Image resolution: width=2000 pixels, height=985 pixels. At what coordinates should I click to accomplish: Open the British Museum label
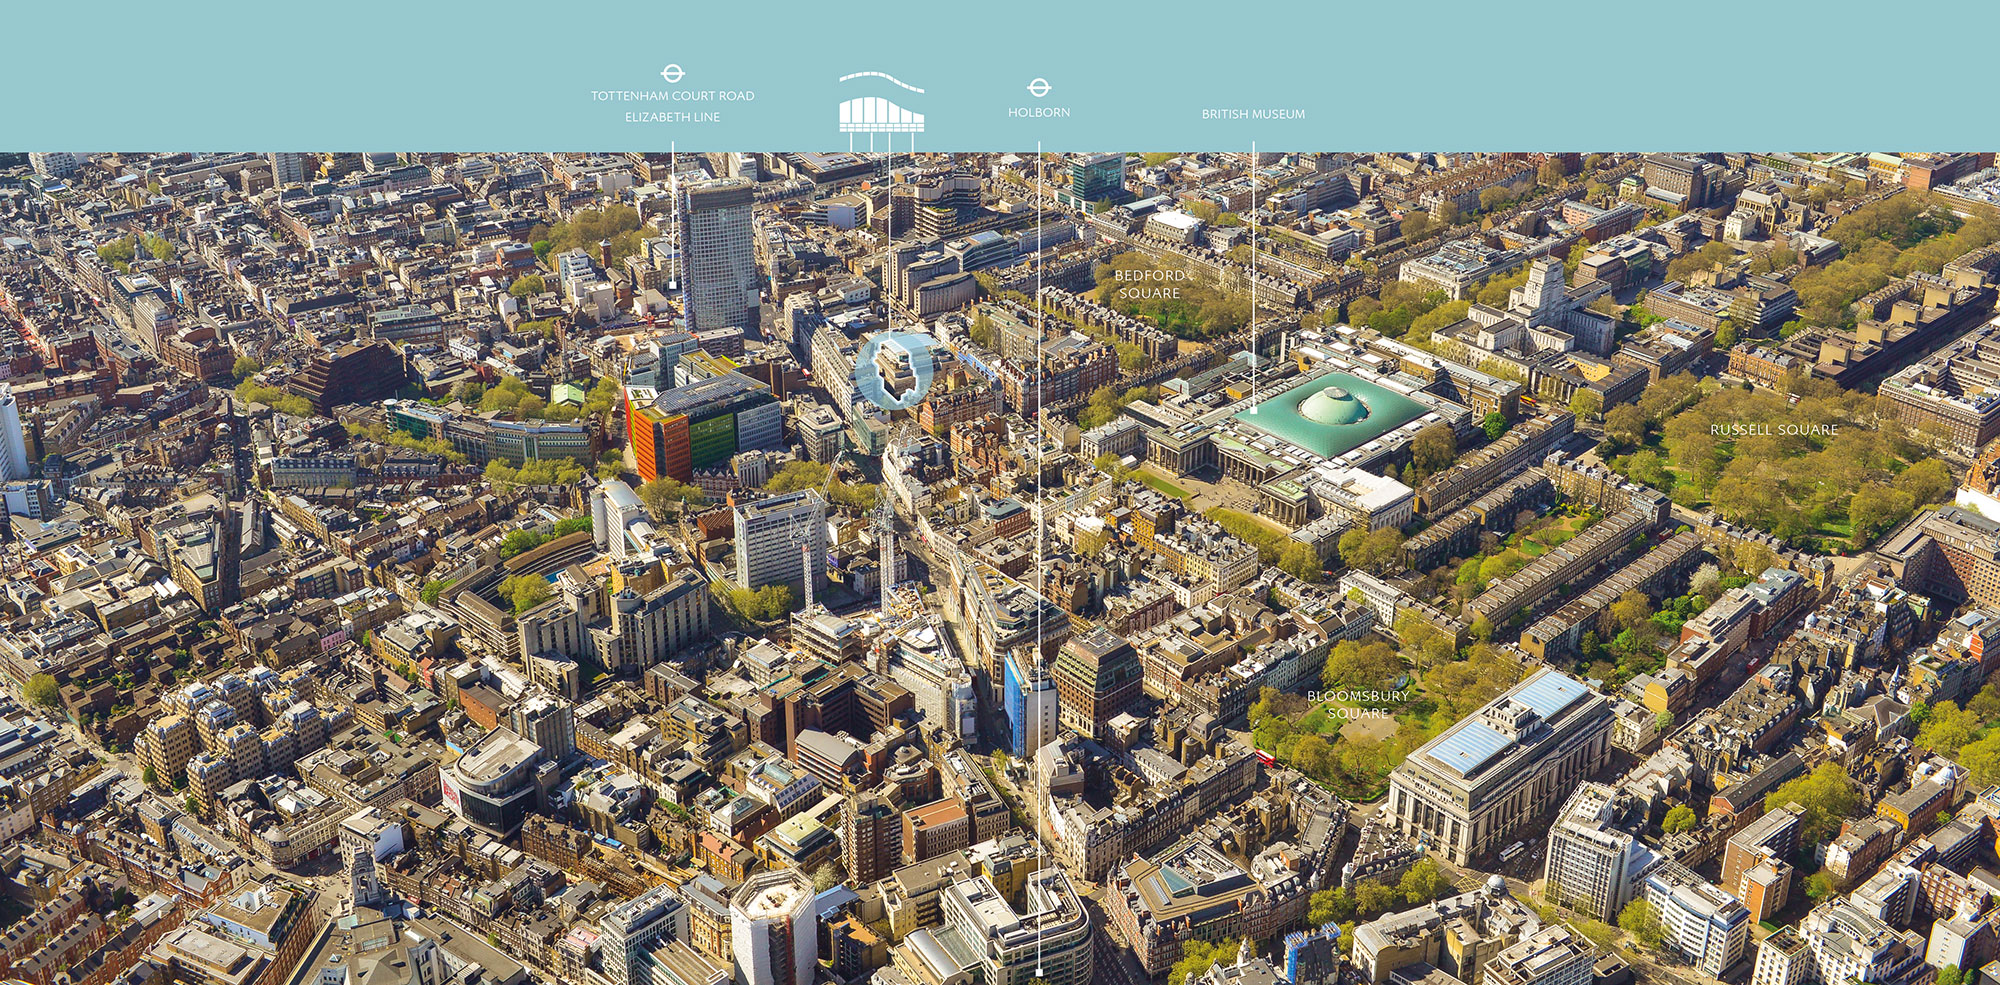(1253, 114)
